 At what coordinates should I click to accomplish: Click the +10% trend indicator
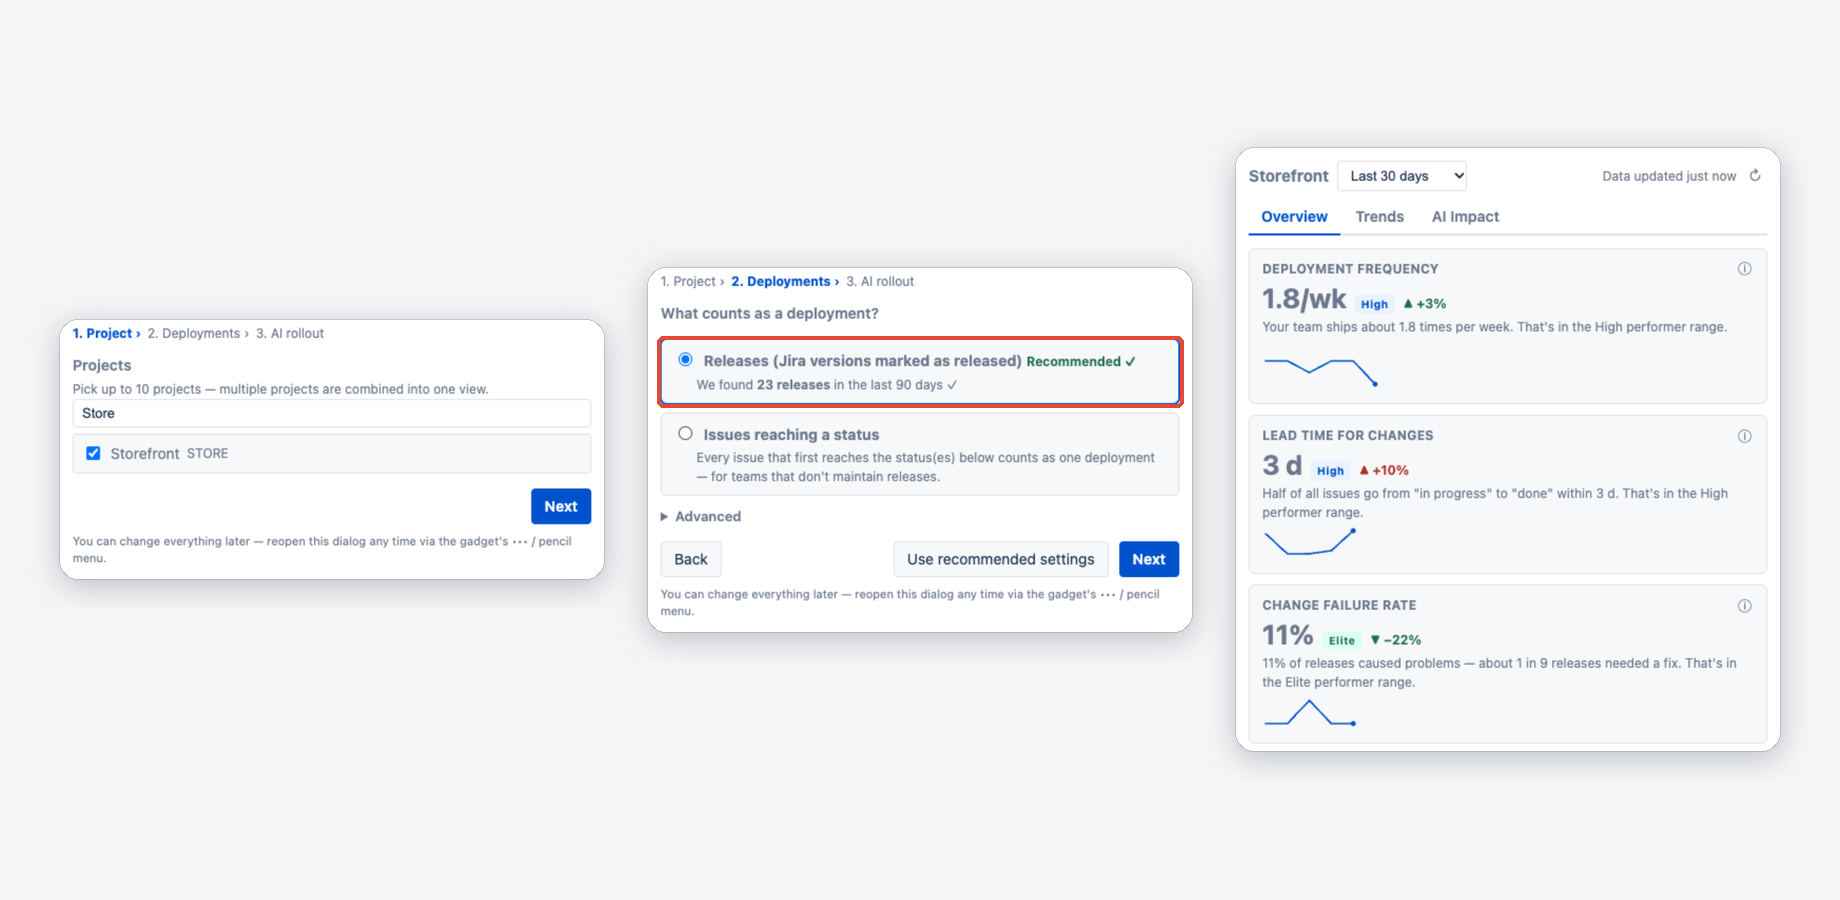(1384, 470)
